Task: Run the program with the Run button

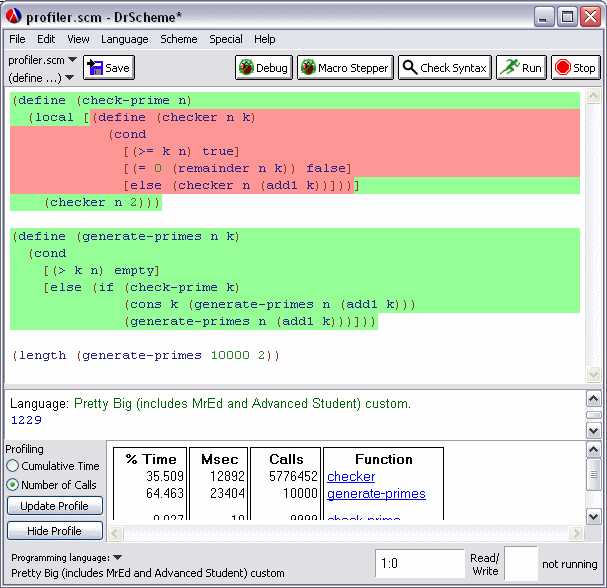Action: [521, 68]
